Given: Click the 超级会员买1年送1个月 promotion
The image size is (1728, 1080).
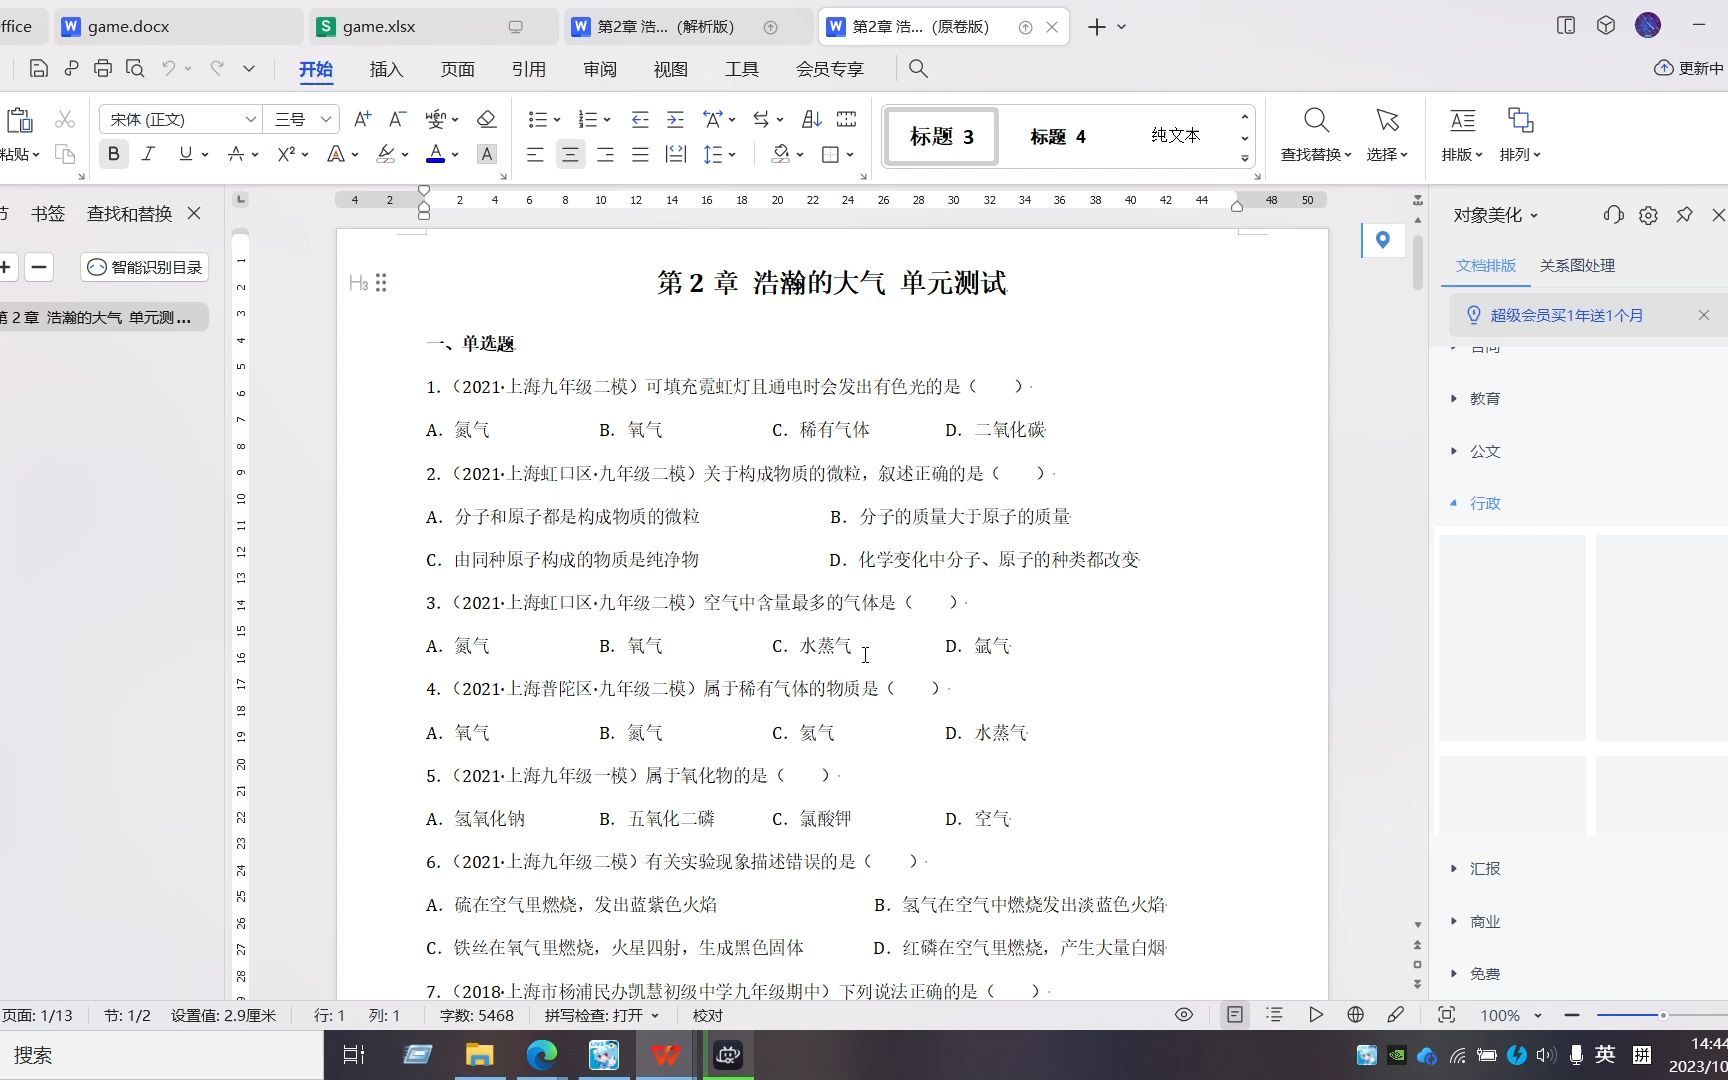Looking at the screenshot, I should click(x=1566, y=314).
